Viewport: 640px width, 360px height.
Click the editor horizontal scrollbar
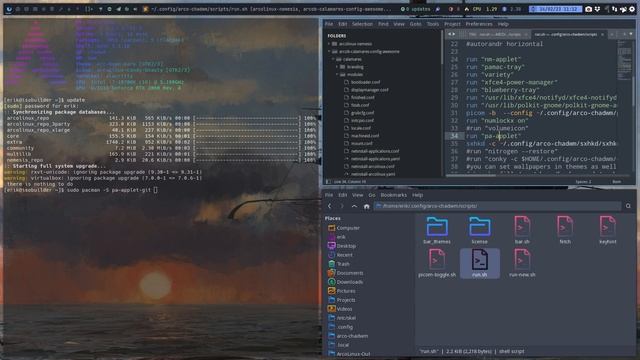point(471,176)
